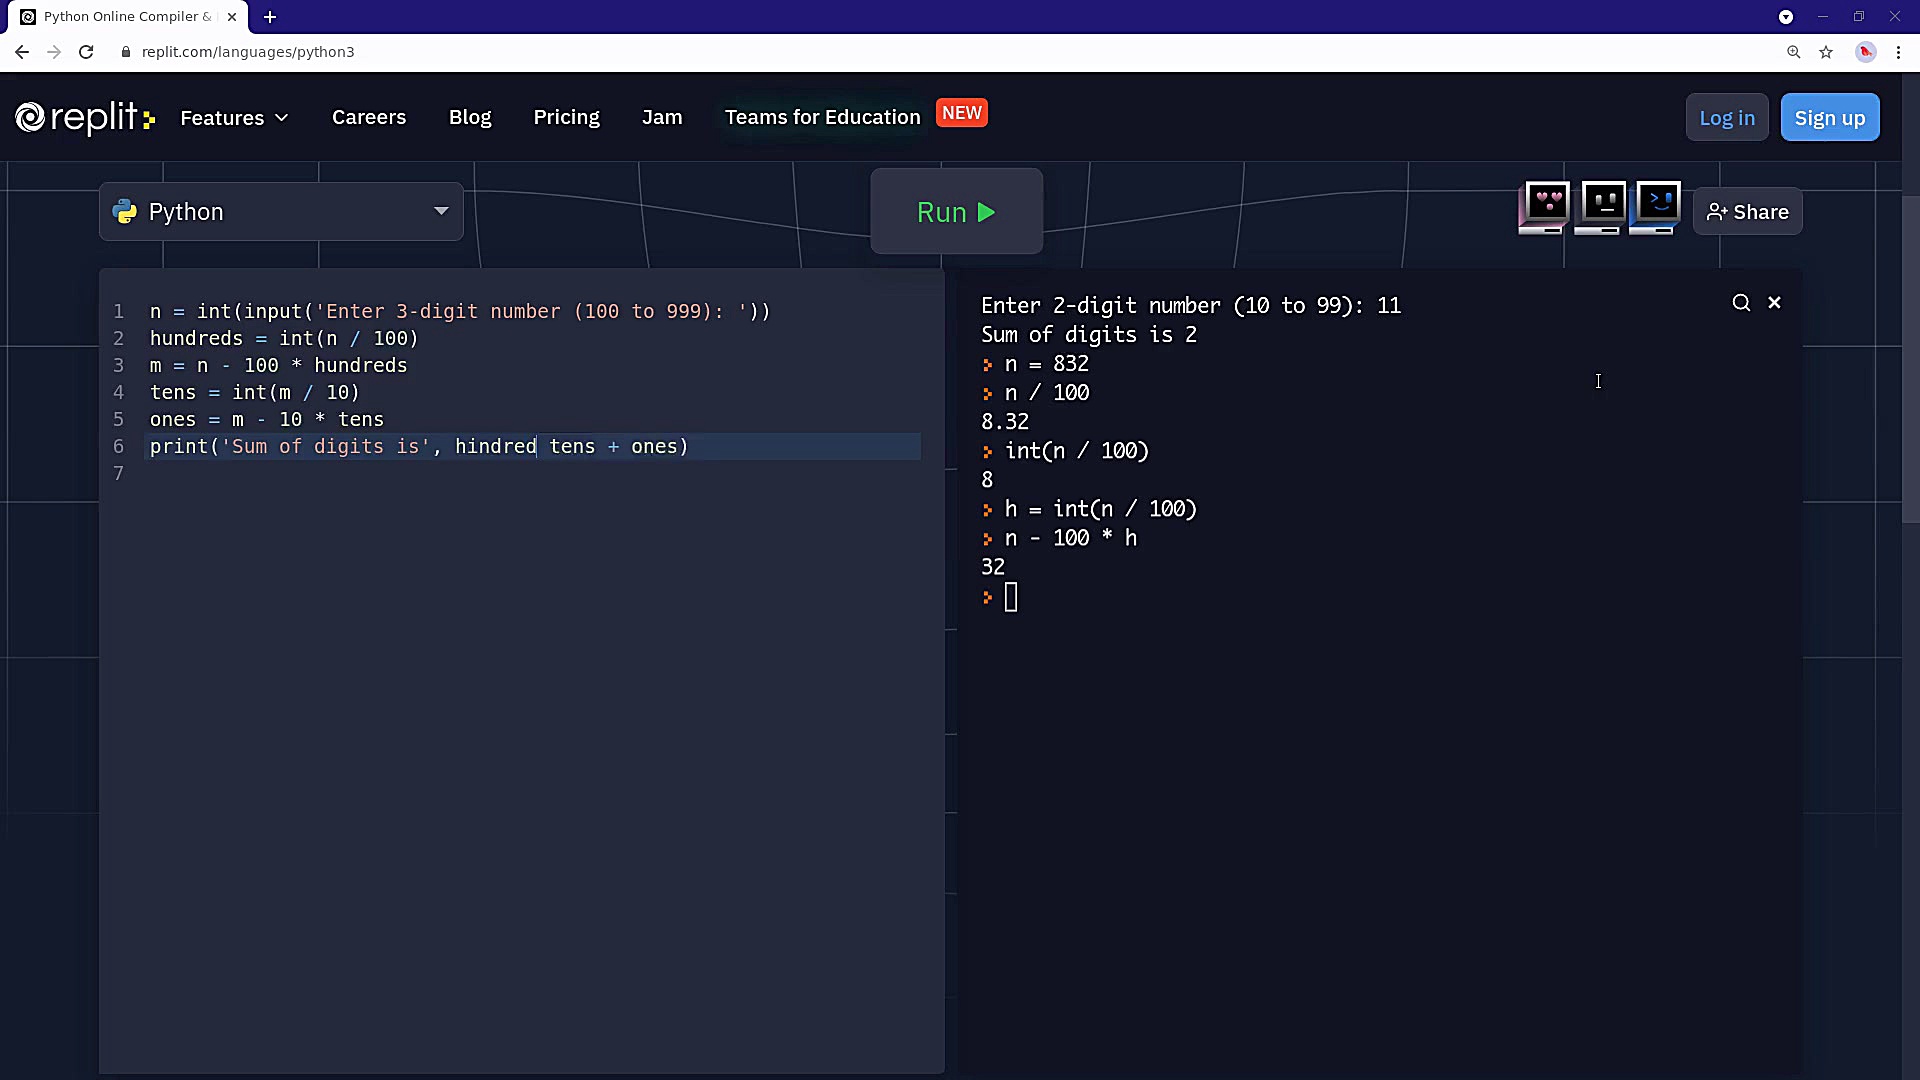The width and height of the screenshot is (1920, 1080).
Task: Click the address bar URL
Action: (248, 52)
